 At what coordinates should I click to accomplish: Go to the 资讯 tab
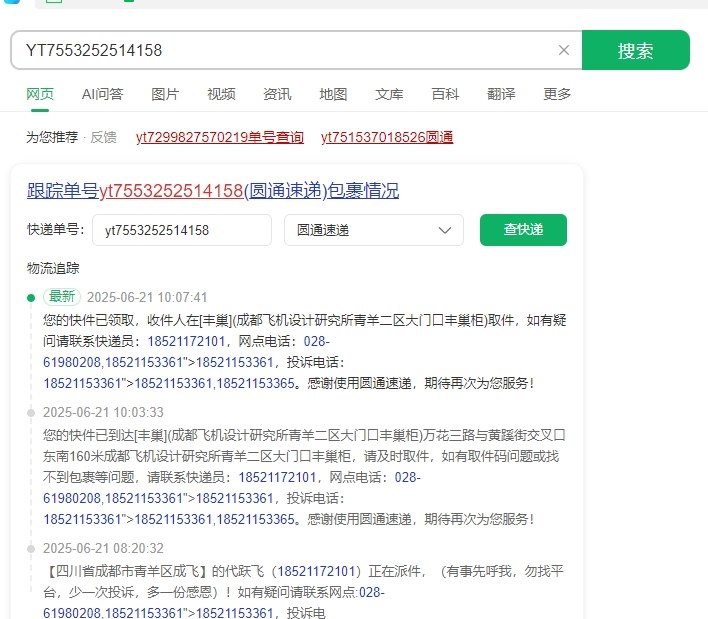277,94
